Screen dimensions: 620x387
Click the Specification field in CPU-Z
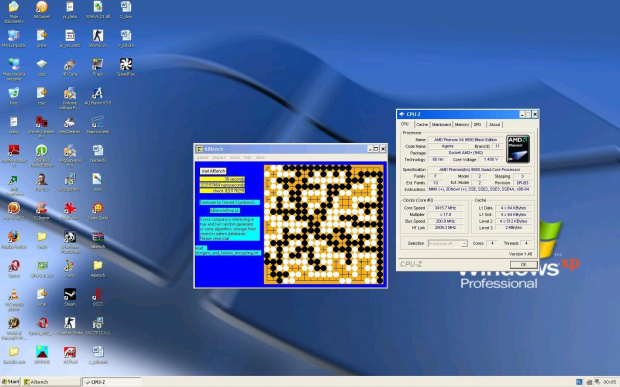tap(479, 170)
